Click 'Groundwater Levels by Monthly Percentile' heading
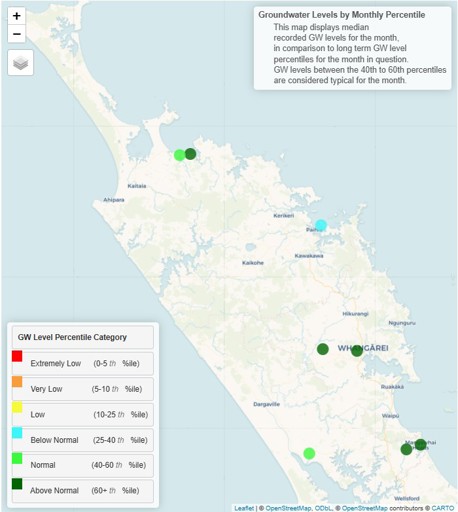 tap(342, 15)
